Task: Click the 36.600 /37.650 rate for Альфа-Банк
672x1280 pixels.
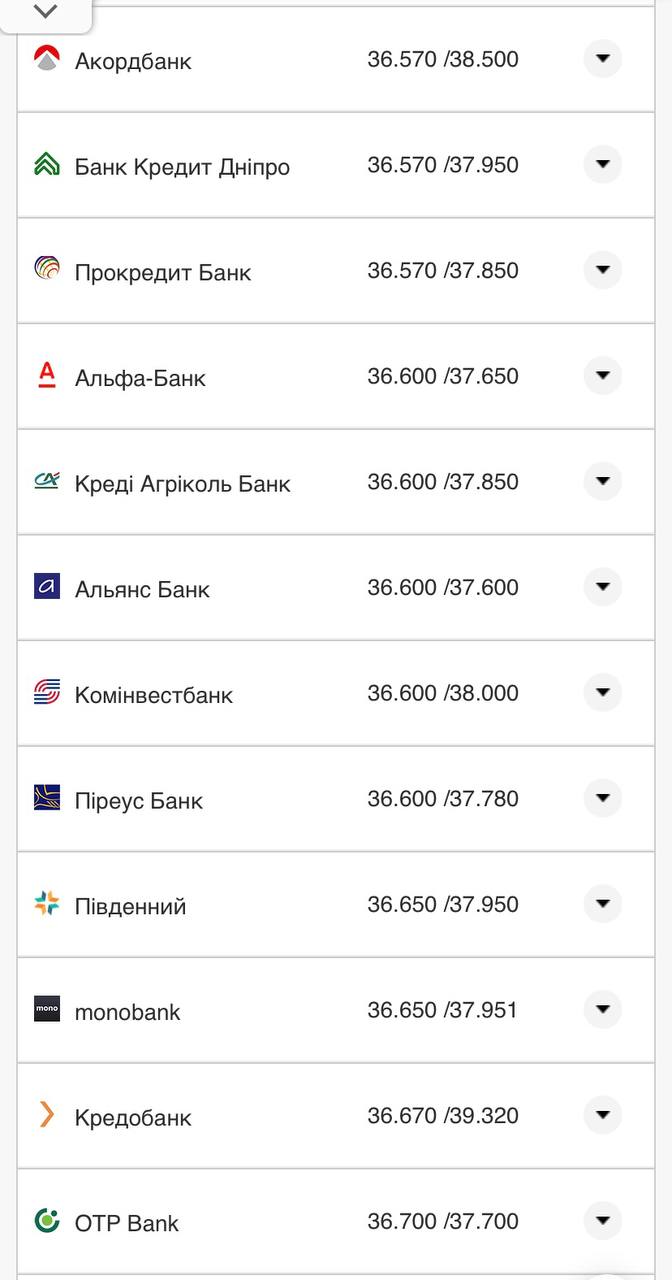Action: pos(443,376)
